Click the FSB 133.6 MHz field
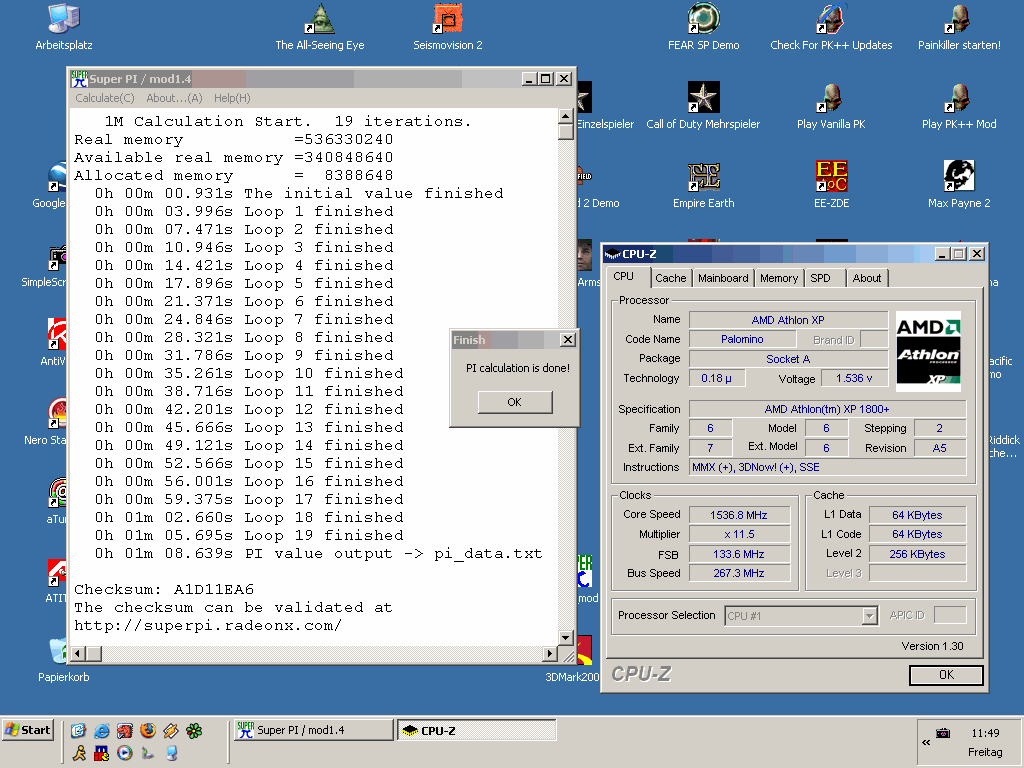 pos(739,554)
